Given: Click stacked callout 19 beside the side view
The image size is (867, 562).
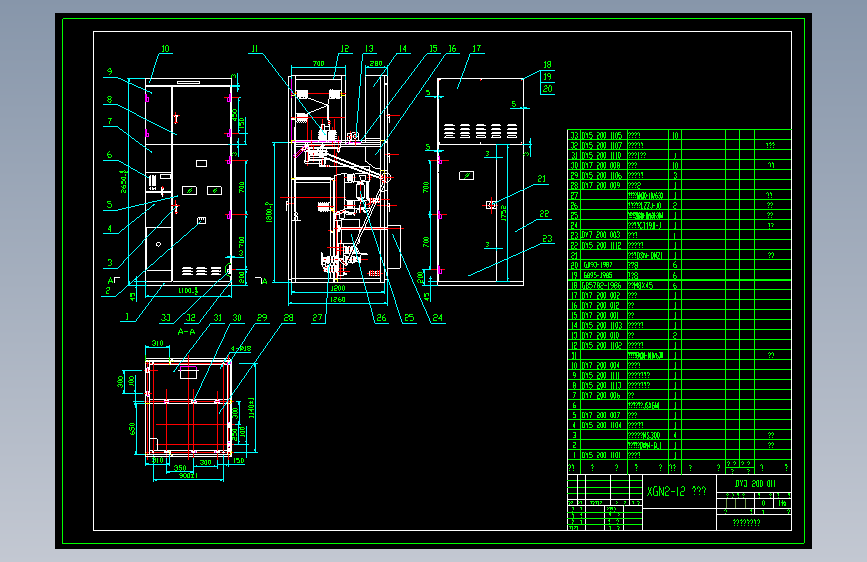Looking at the screenshot, I should tap(547, 77).
